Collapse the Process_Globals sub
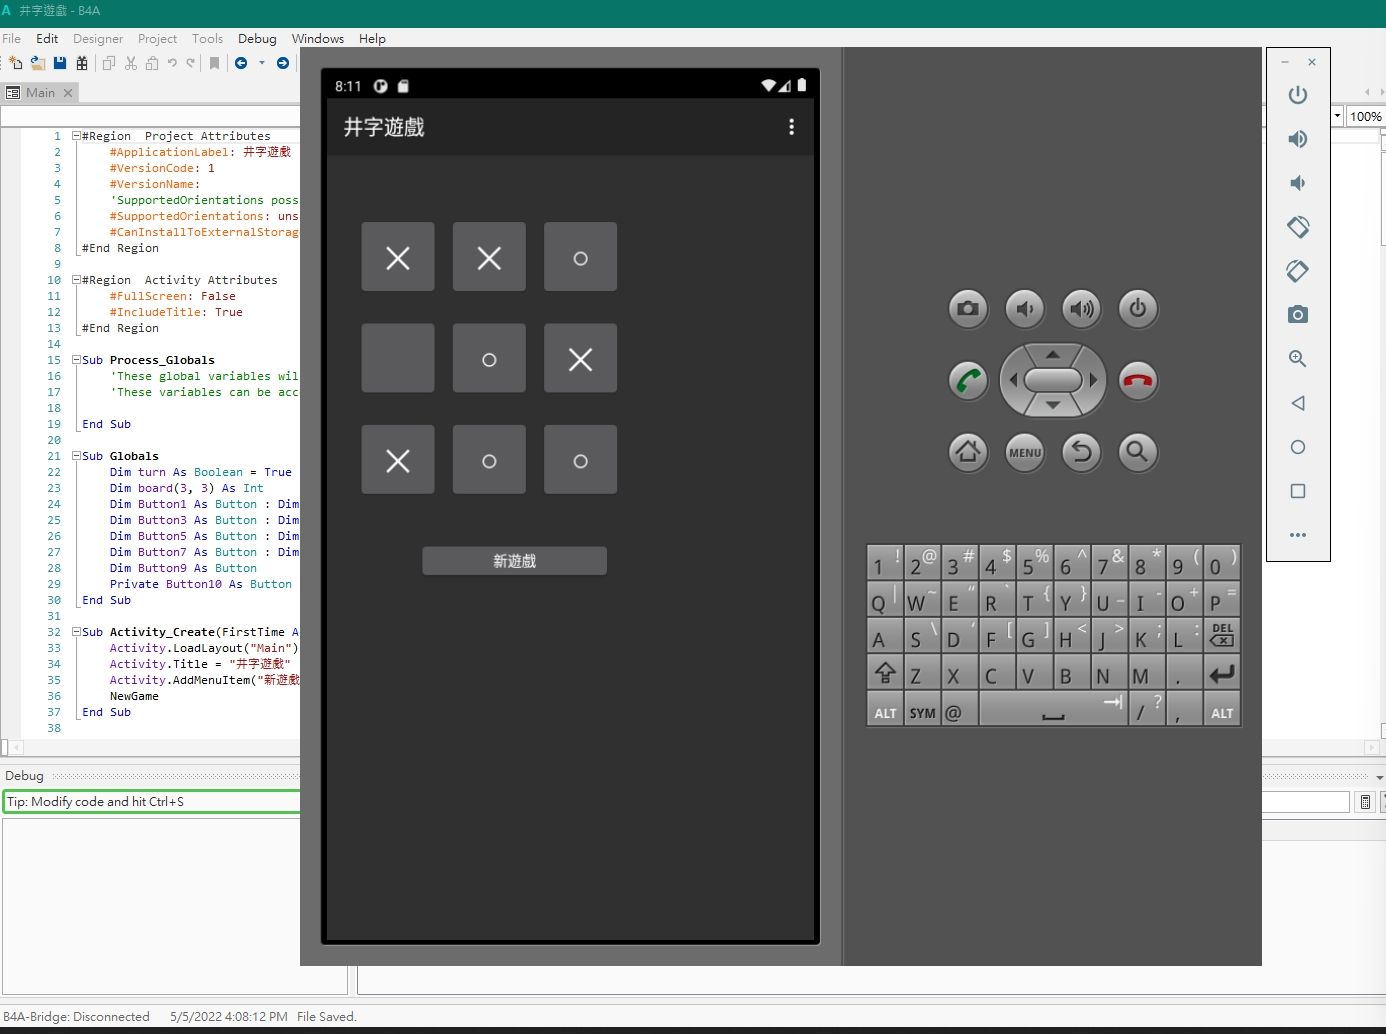This screenshot has height=1034, width=1386. (76, 360)
